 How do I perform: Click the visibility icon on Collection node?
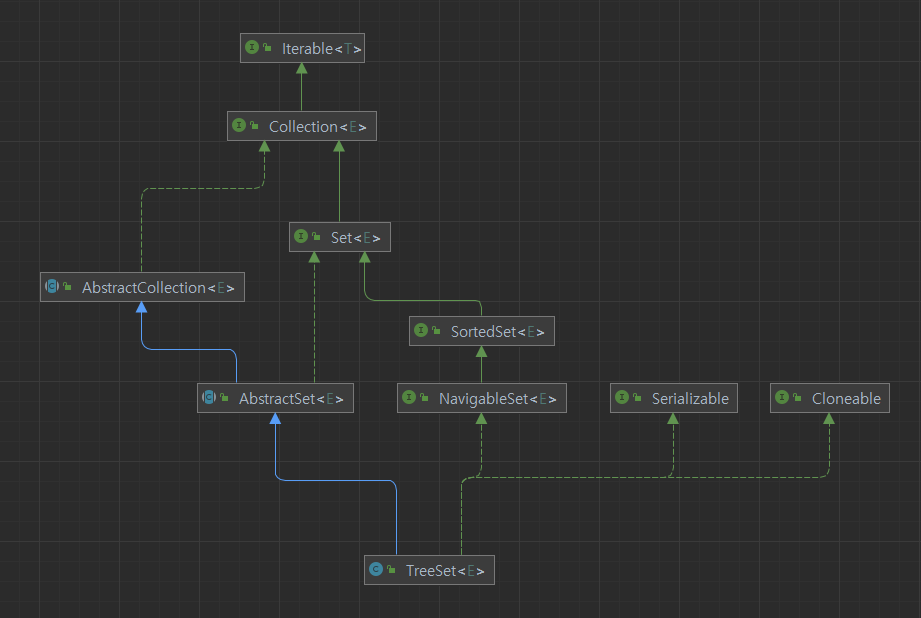point(254,125)
